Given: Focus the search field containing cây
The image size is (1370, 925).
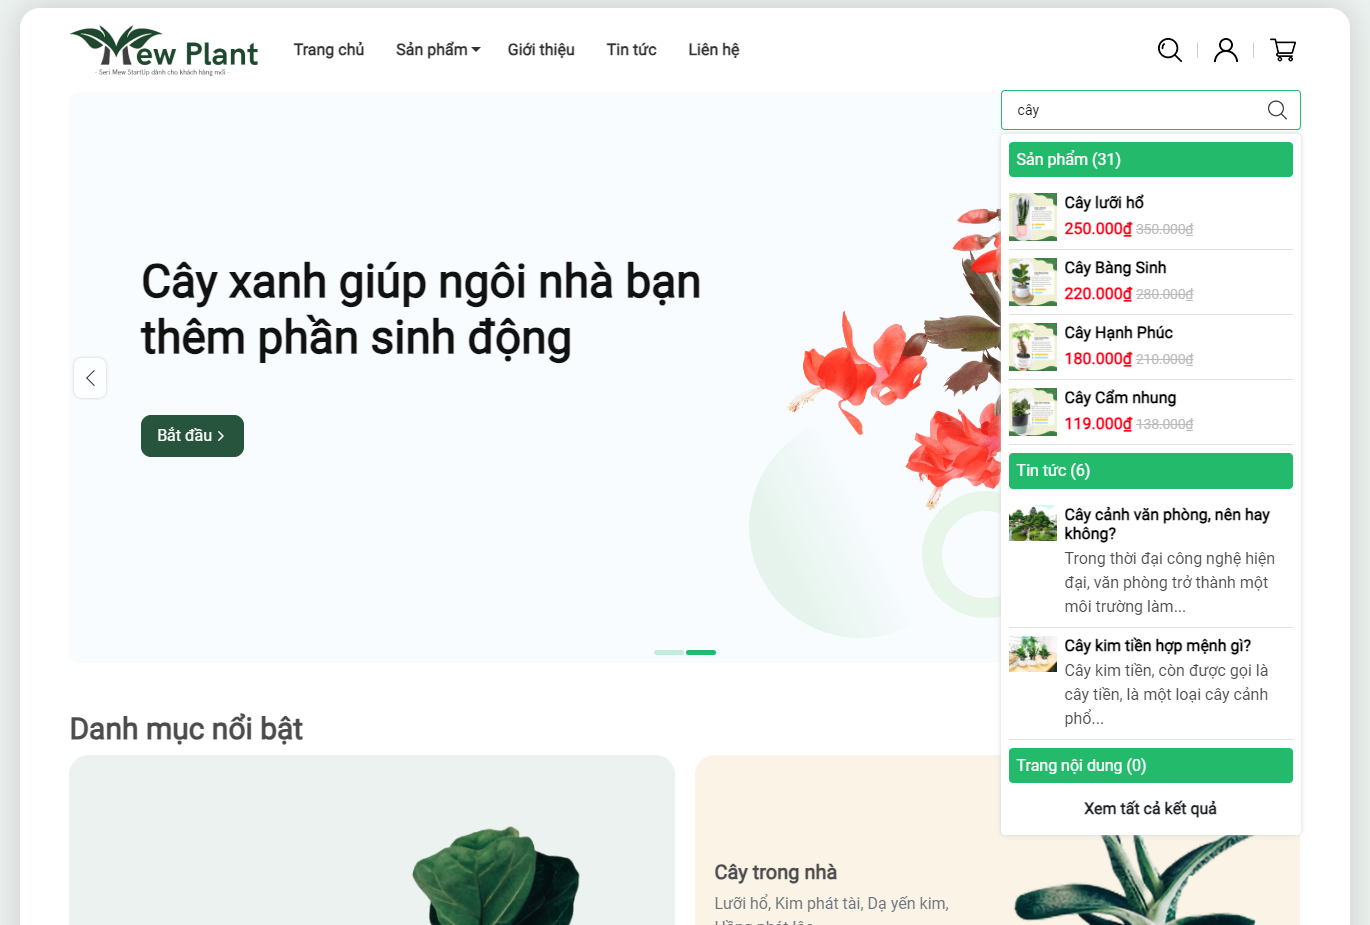Looking at the screenshot, I should click(x=1135, y=110).
